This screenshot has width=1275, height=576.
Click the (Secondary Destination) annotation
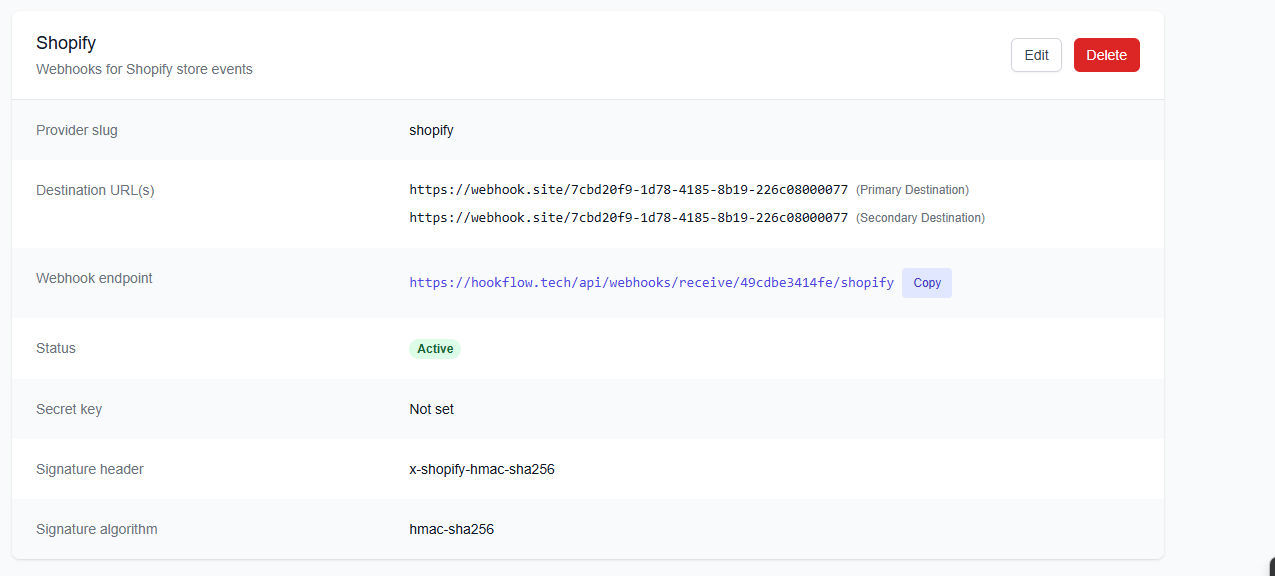(x=920, y=218)
